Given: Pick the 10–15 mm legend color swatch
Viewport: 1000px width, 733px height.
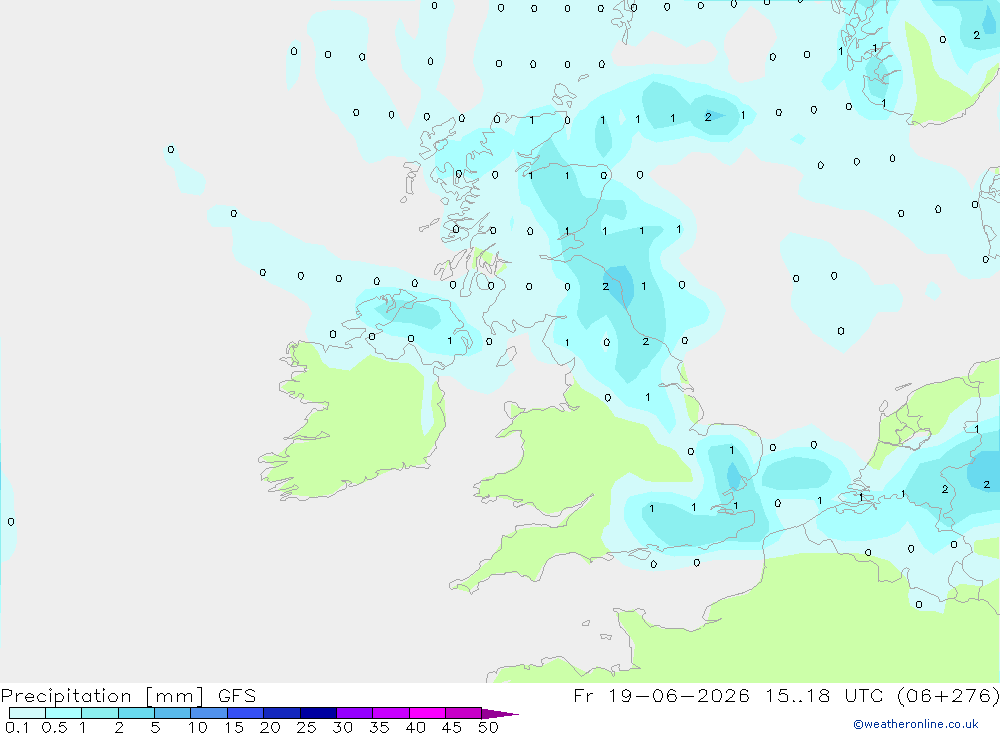Looking at the screenshot, I should 209,713.
